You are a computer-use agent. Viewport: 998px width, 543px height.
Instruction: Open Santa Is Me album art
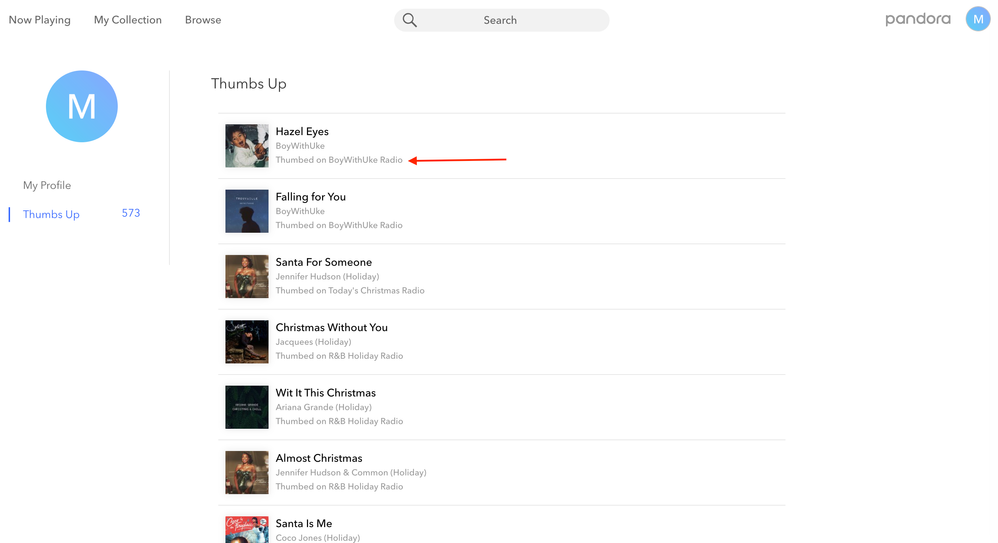[x=247, y=530]
